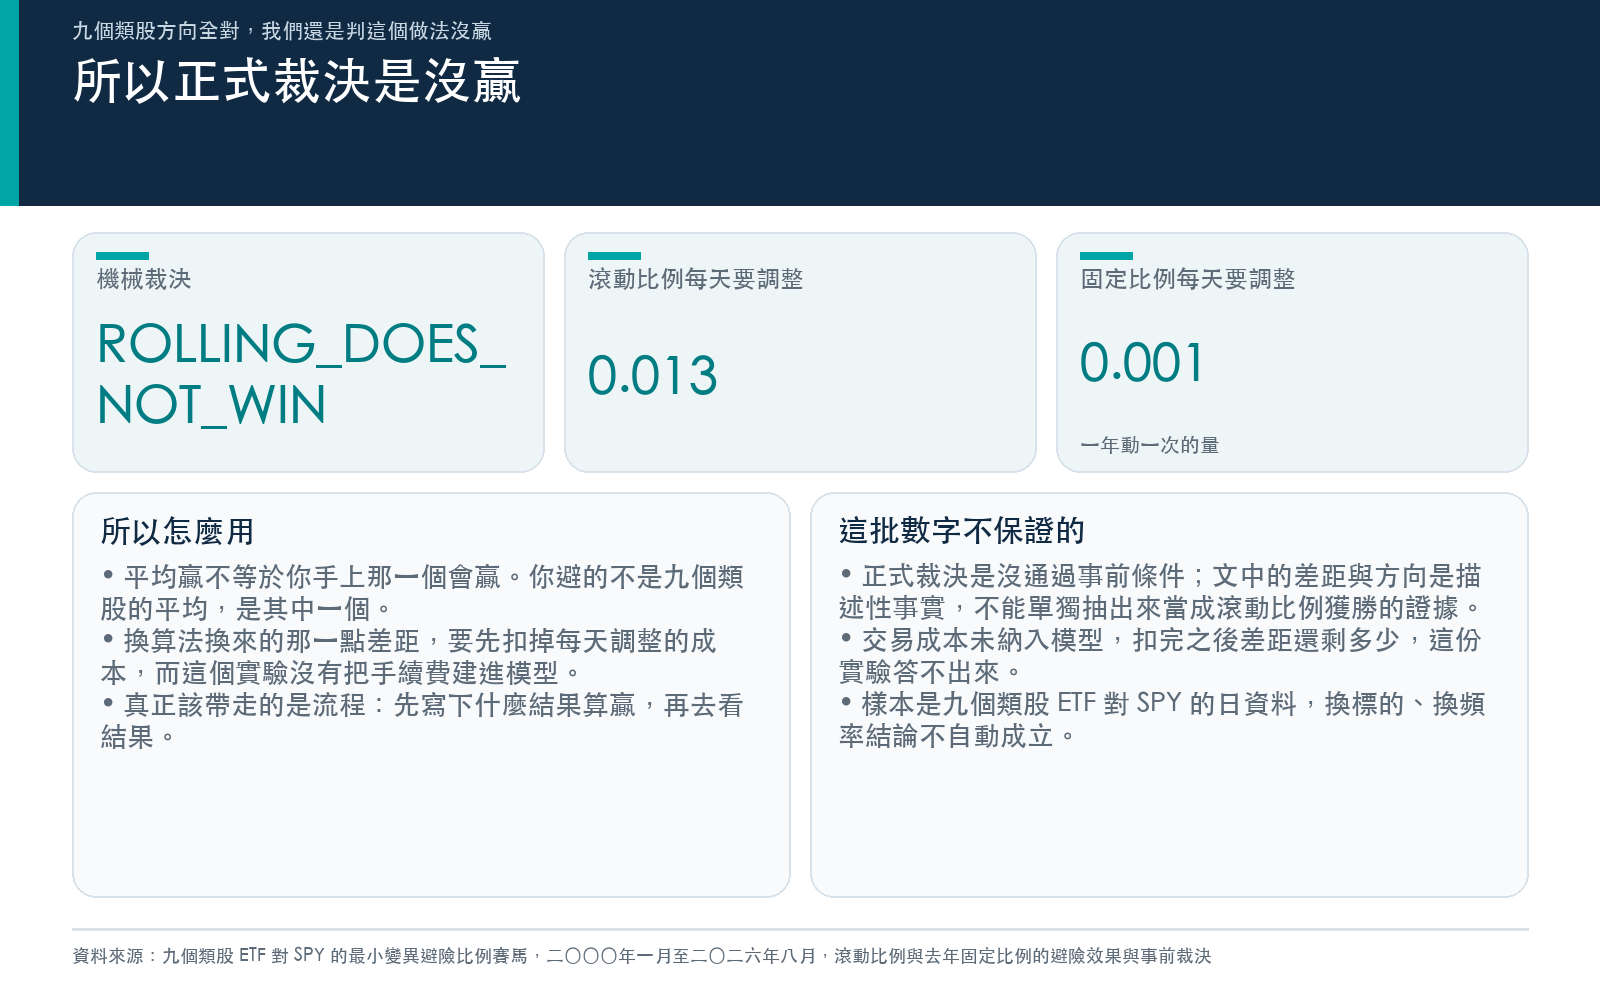Click the slide title 所以正式裁決是沒贏

click(x=297, y=81)
